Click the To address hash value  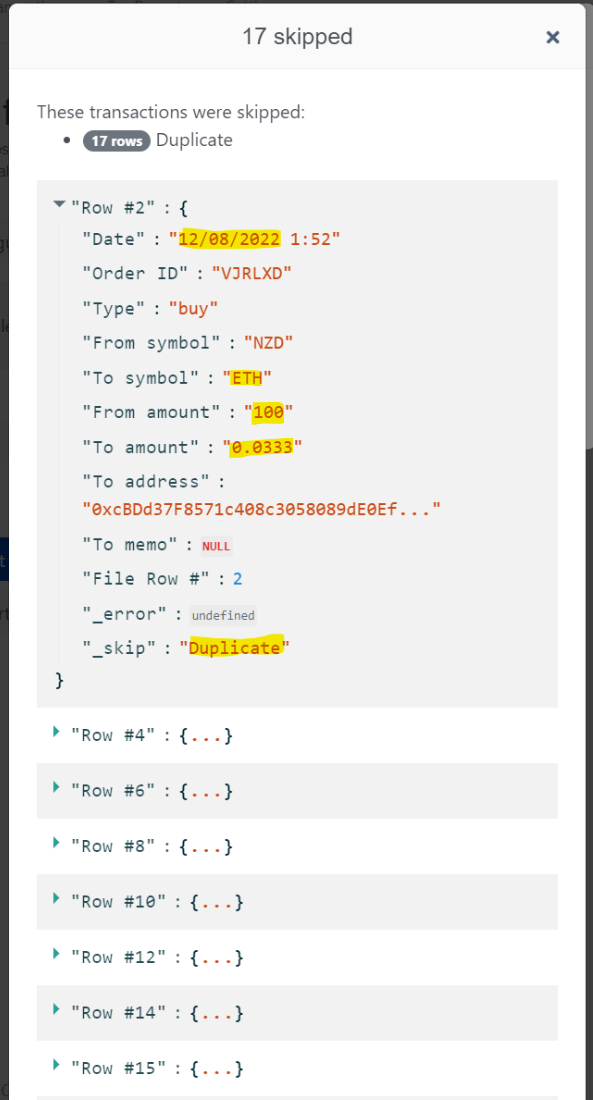pyautogui.click(x=262, y=509)
